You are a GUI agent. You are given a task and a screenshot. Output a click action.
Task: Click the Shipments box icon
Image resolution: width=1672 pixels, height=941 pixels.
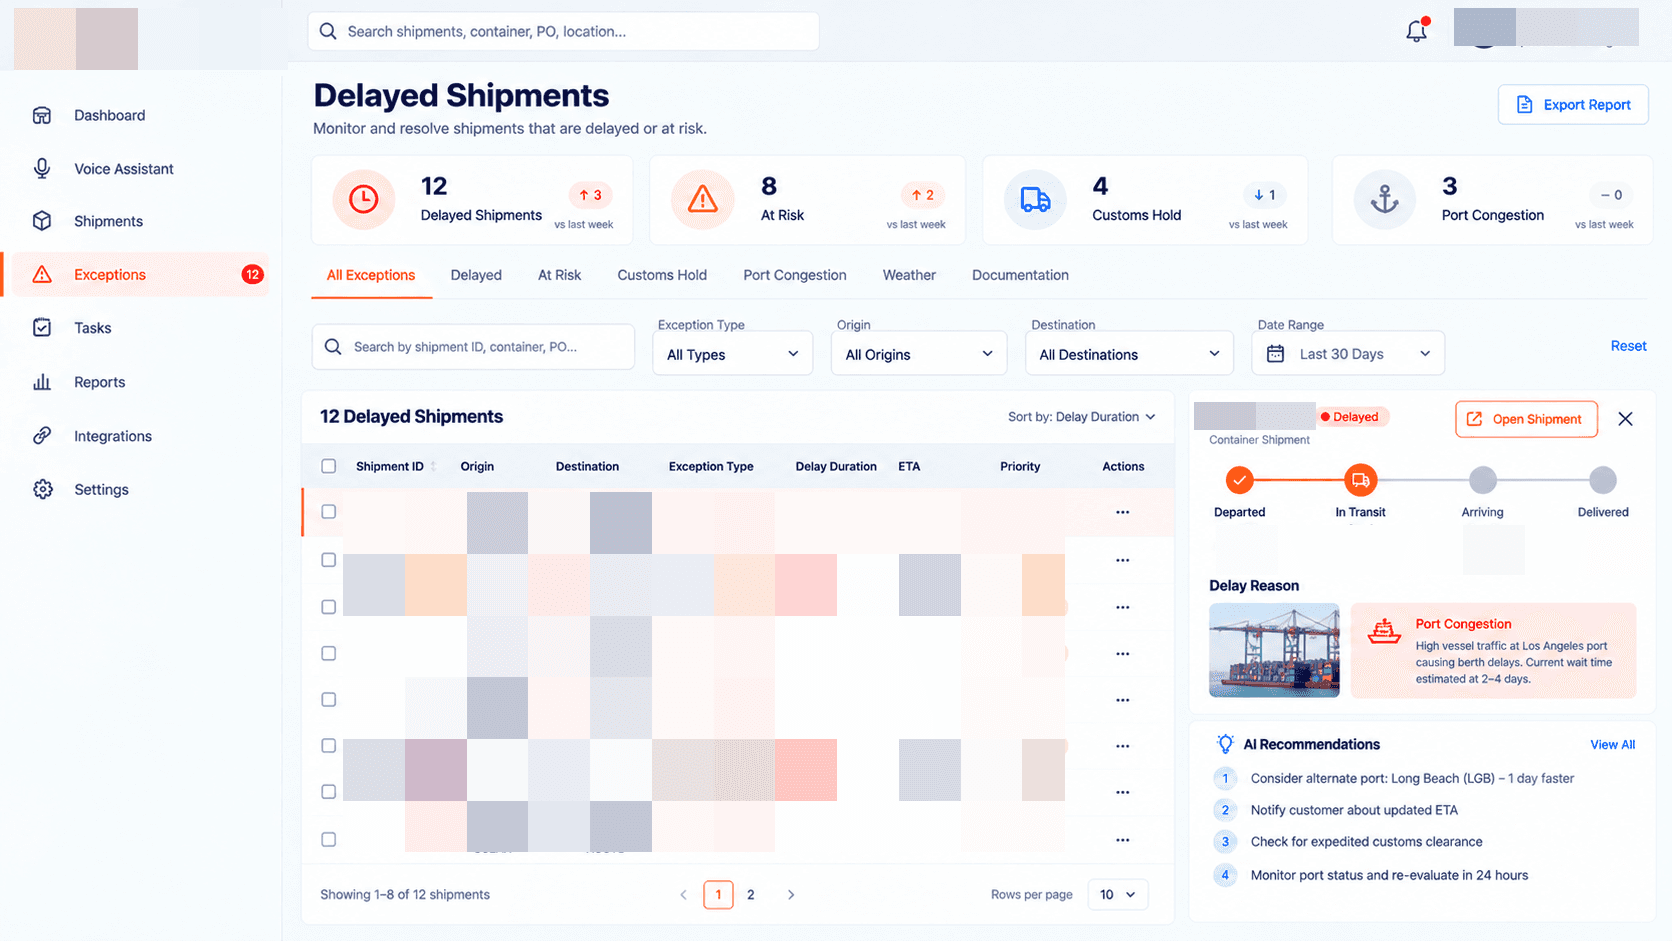42,221
